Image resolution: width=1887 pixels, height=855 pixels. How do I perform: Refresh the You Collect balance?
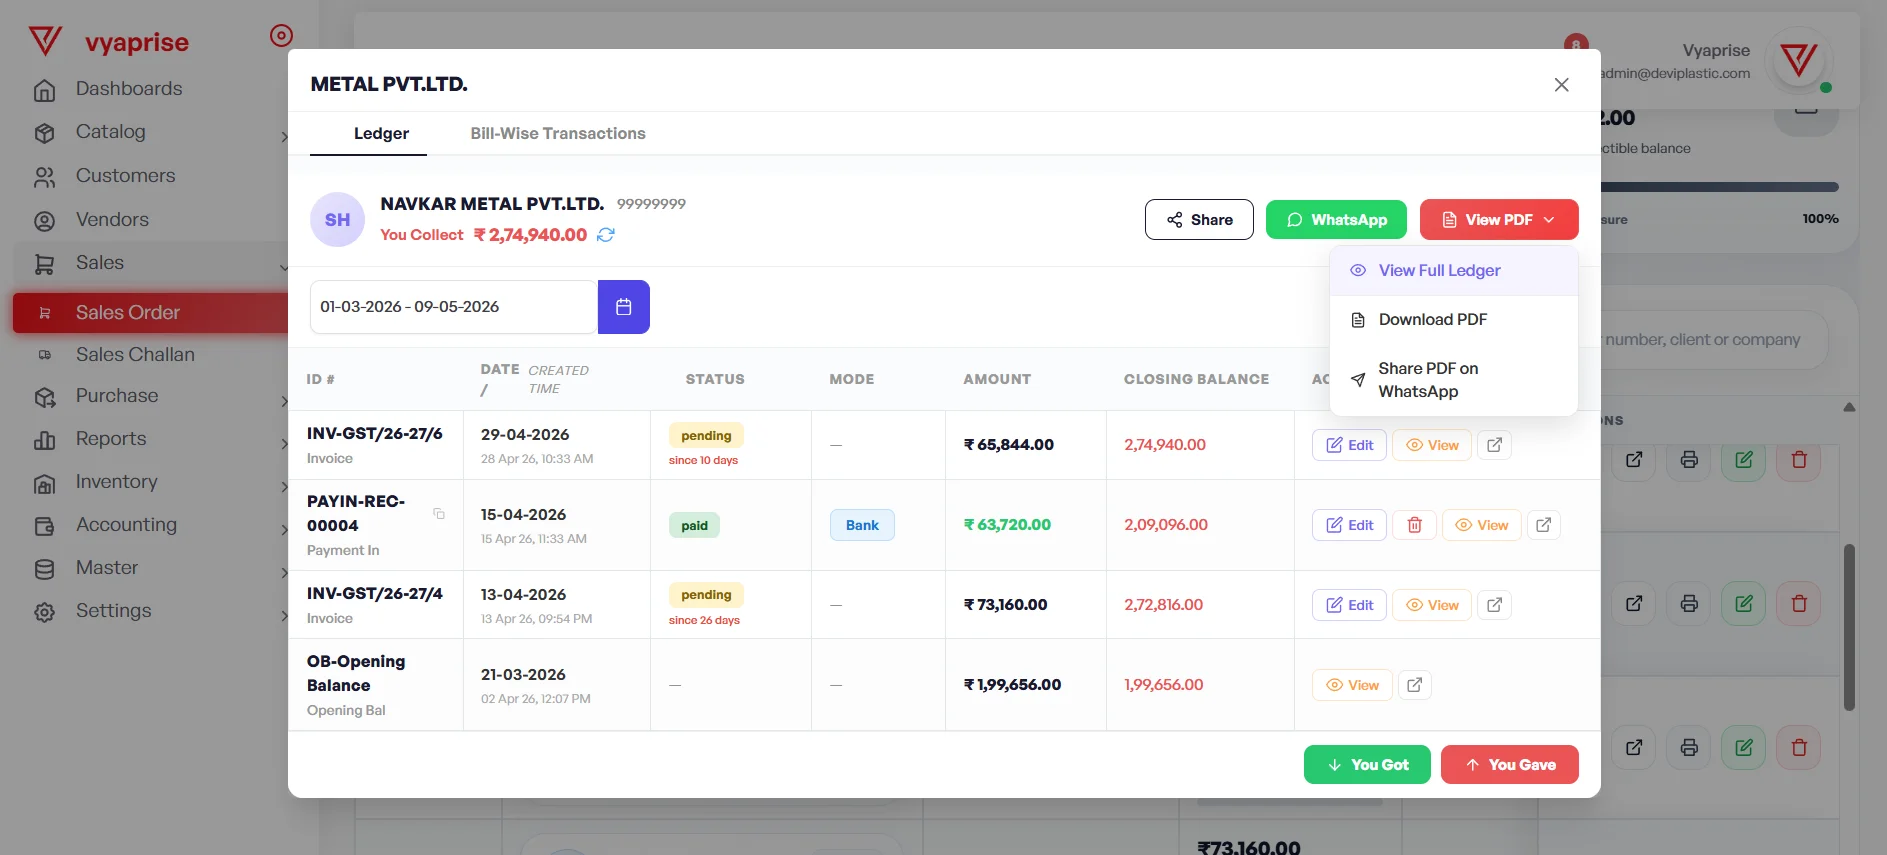click(606, 235)
